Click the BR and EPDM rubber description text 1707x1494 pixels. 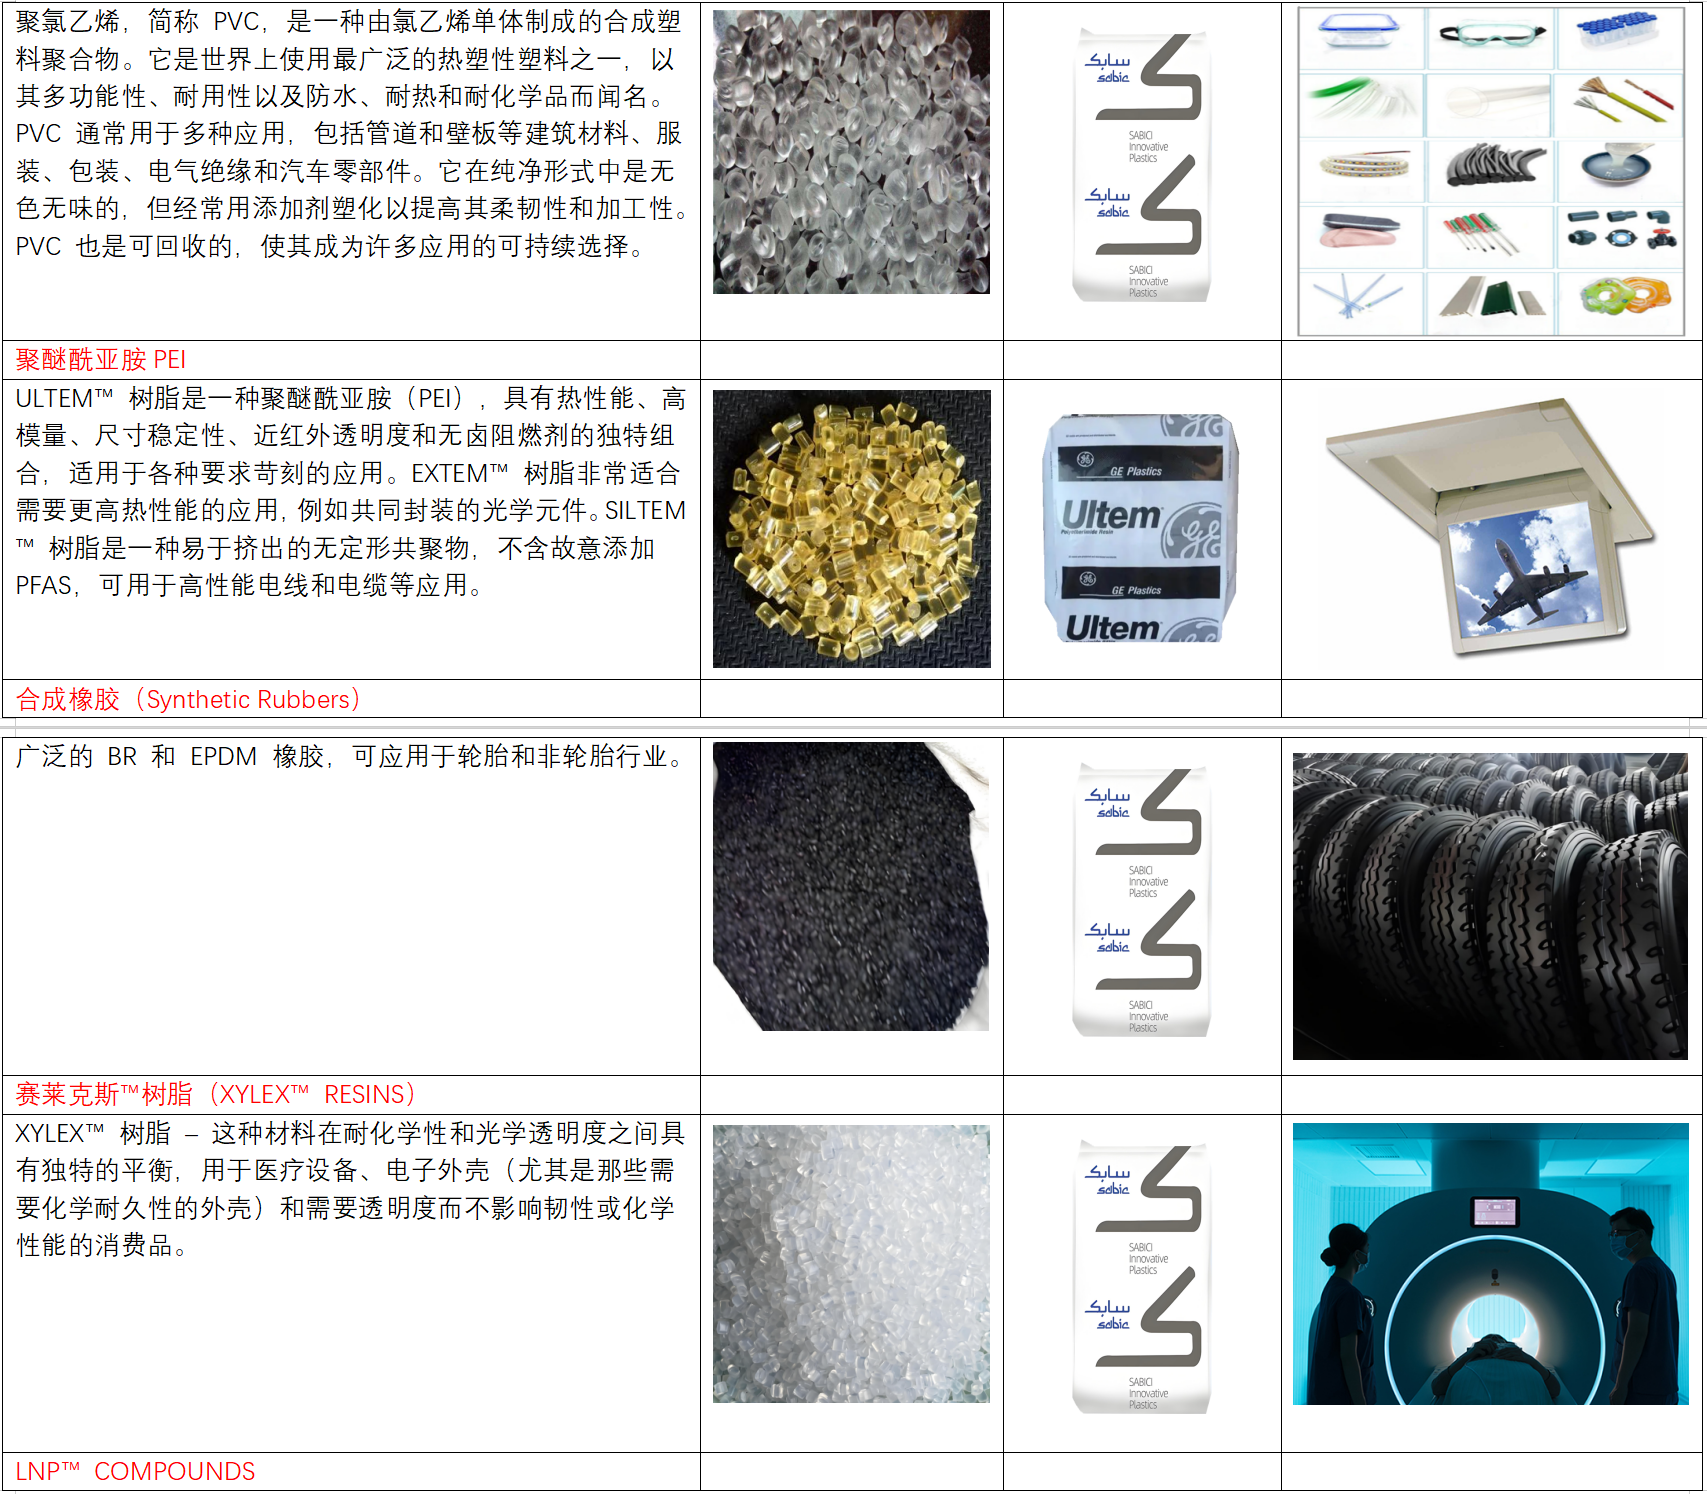click(x=350, y=757)
